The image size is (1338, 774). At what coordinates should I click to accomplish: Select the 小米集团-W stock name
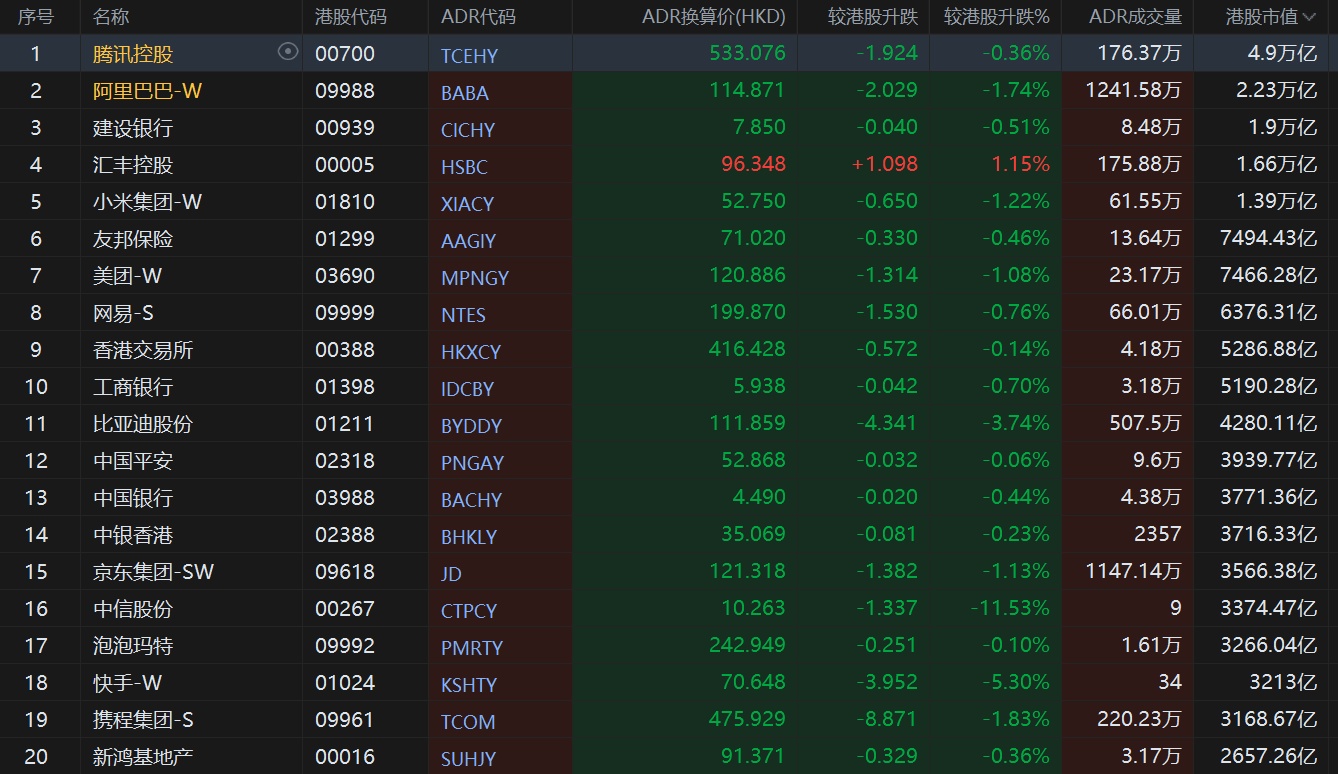pyautogui.click(x=147, y=202)
